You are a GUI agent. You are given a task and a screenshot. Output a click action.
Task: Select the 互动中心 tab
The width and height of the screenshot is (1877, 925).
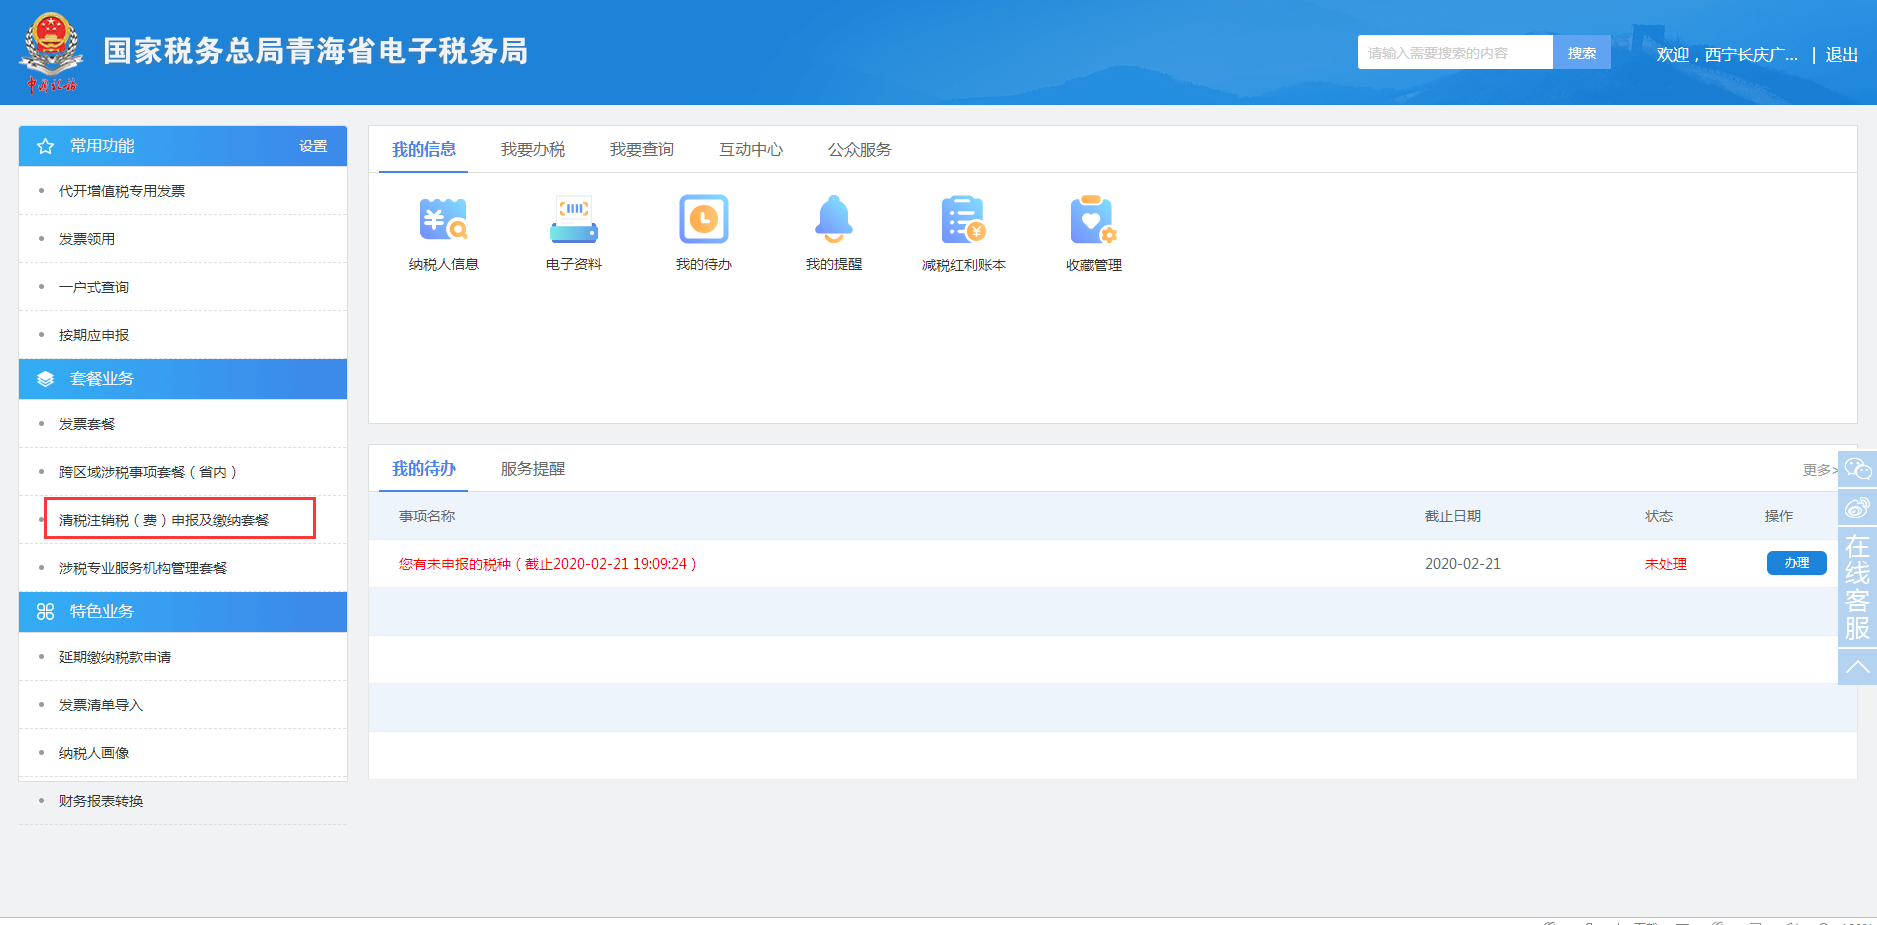(x=750, y=150)
